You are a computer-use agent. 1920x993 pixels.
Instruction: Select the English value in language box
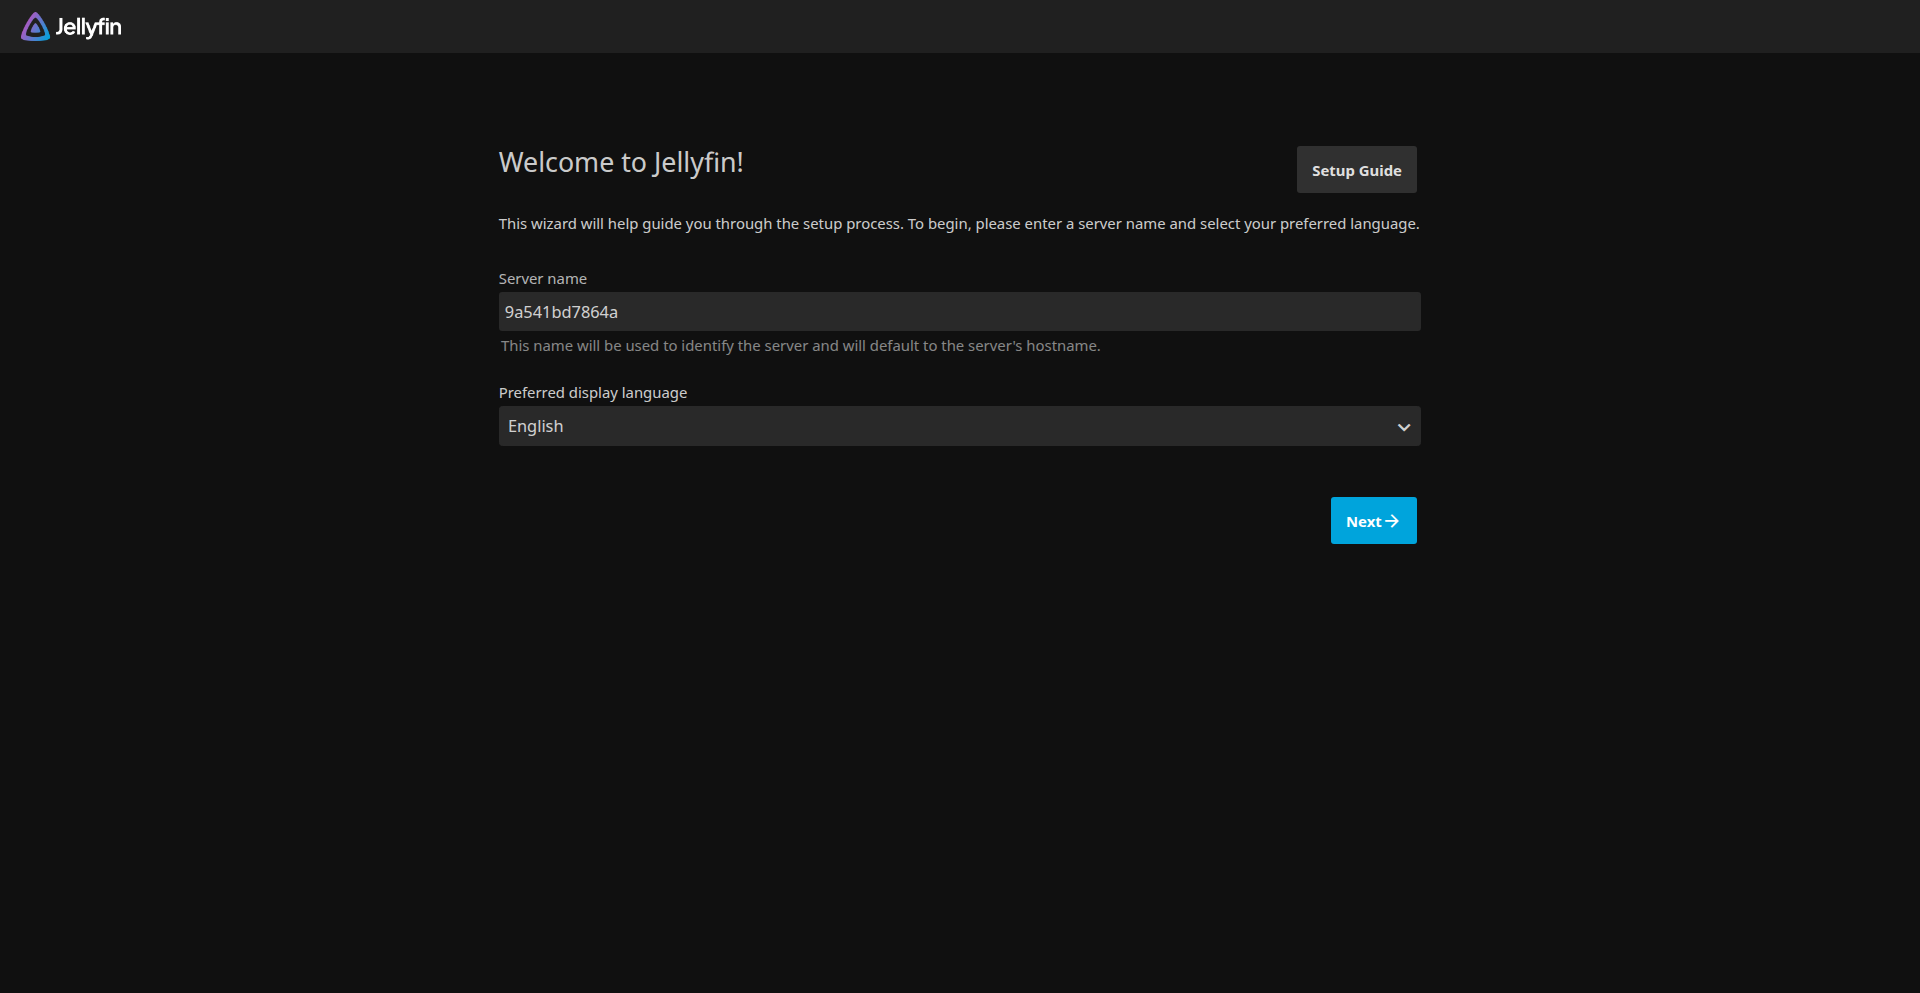coord(536,426)
